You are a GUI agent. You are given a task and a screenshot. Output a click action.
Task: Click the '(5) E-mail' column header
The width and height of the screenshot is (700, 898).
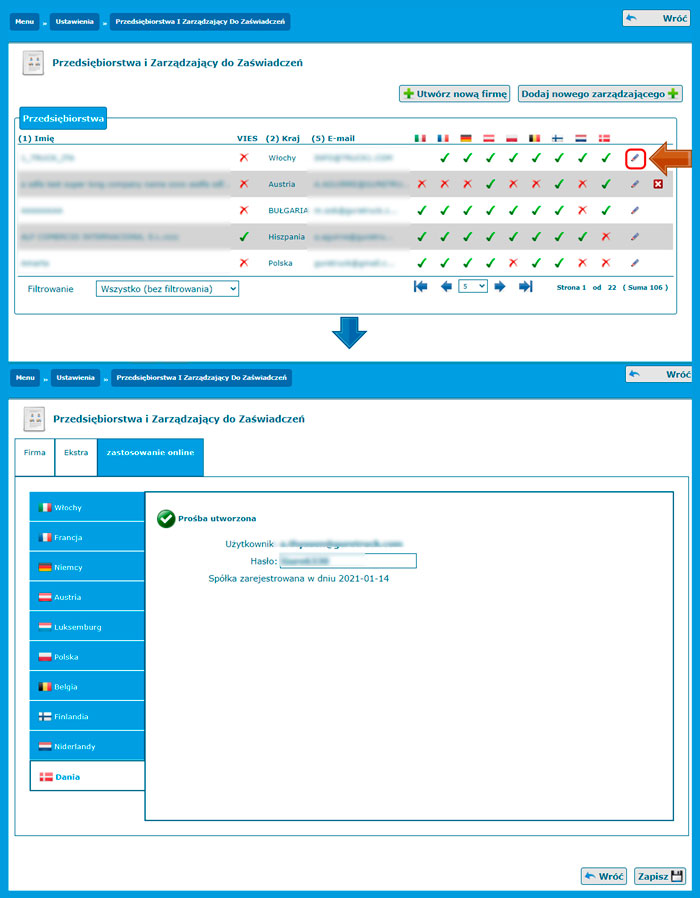333,139
